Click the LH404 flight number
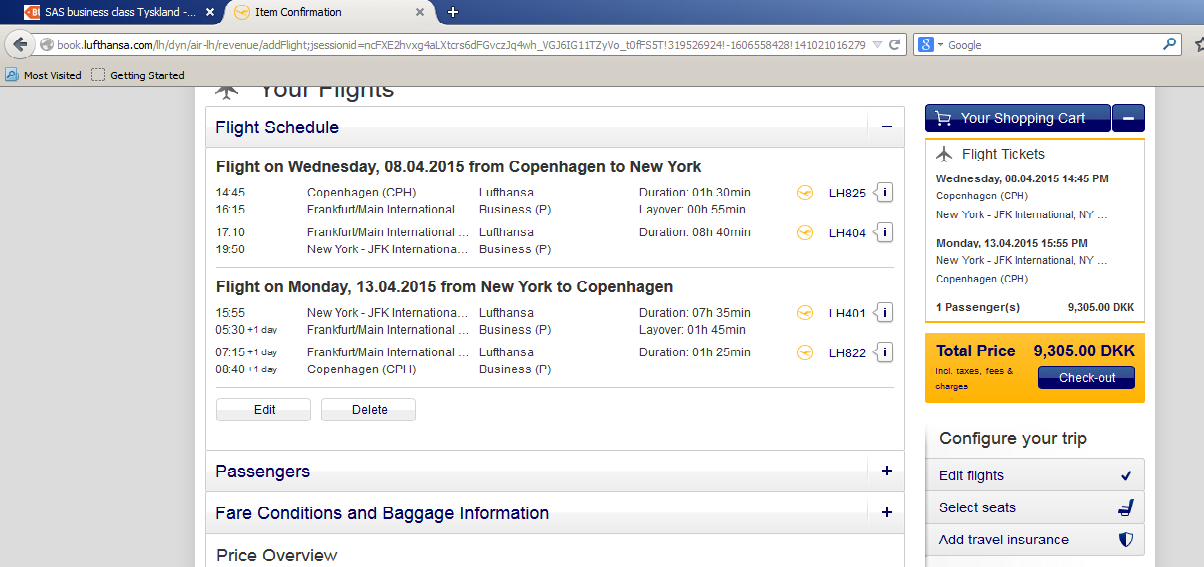The height and width of the screenshot is (567, 1204). 847,233
